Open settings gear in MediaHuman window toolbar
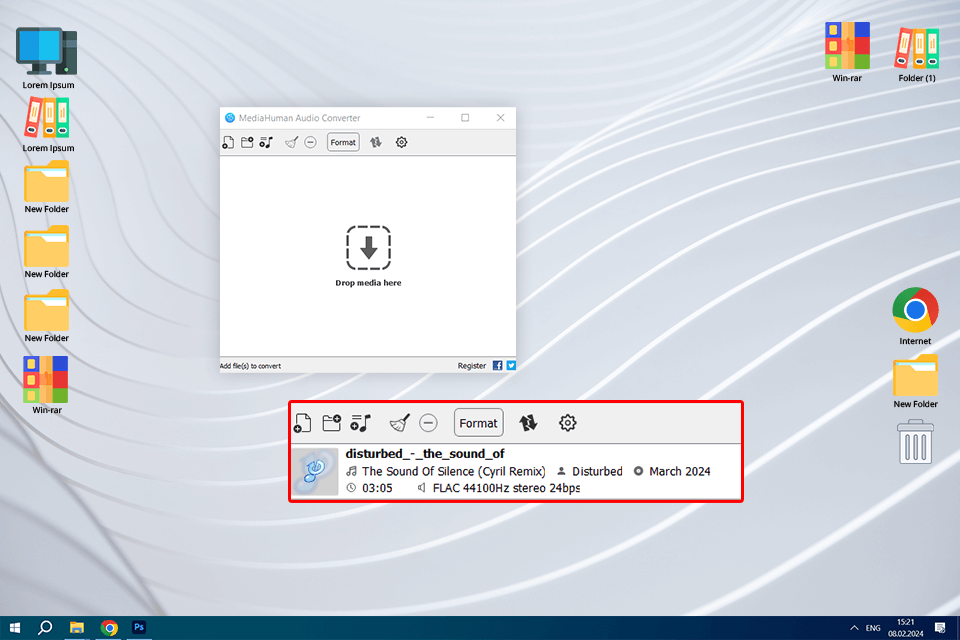Image resolution: width=960 pixels, height=640 pixels. click(x=401, y=142)
